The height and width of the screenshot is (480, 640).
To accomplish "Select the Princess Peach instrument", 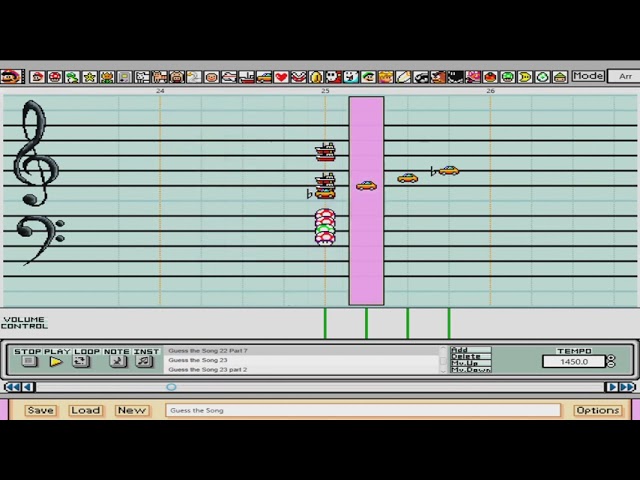I will 386,77.
